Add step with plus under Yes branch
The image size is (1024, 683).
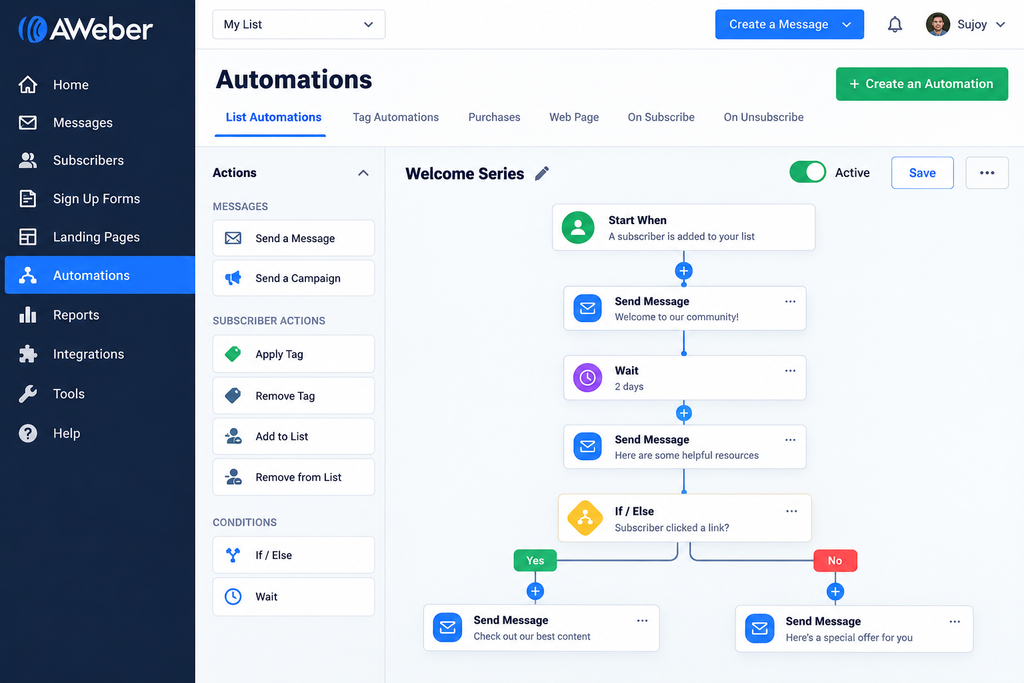(x=535, y=592)
